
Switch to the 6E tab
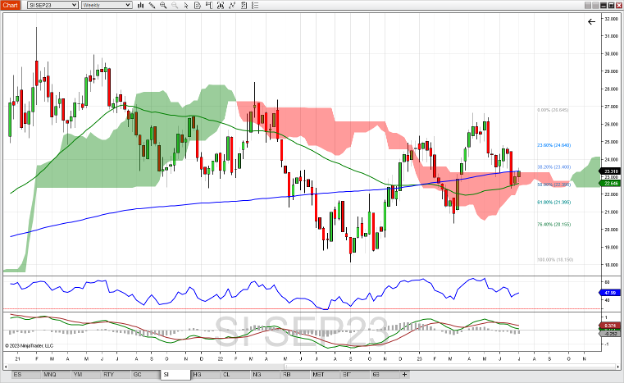click(x=355, y=374)
